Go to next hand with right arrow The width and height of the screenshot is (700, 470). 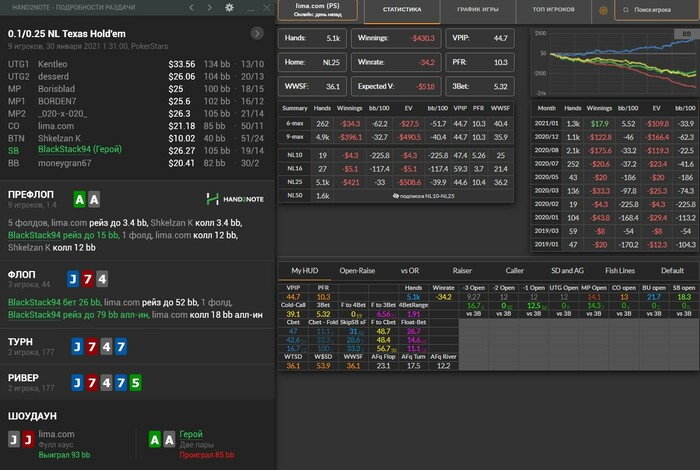click(x=209, y=8)
